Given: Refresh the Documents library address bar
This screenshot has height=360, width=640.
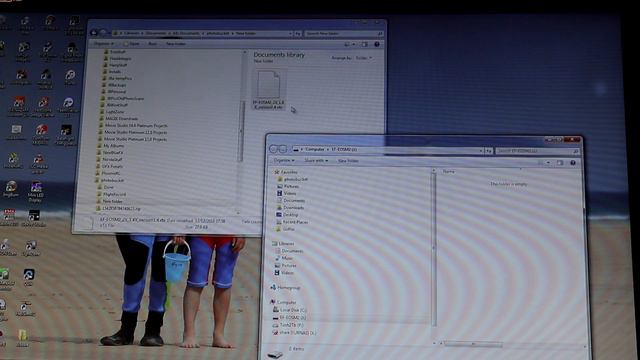Looking at the screenshot, I should pyautogui.click(x=298, y=33).
